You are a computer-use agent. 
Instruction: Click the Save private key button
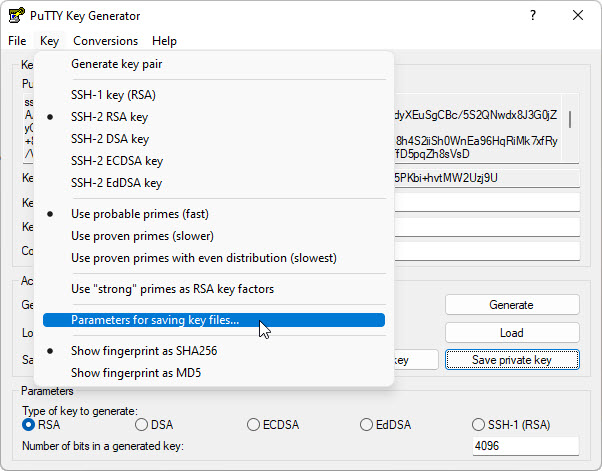coord(511,360)
